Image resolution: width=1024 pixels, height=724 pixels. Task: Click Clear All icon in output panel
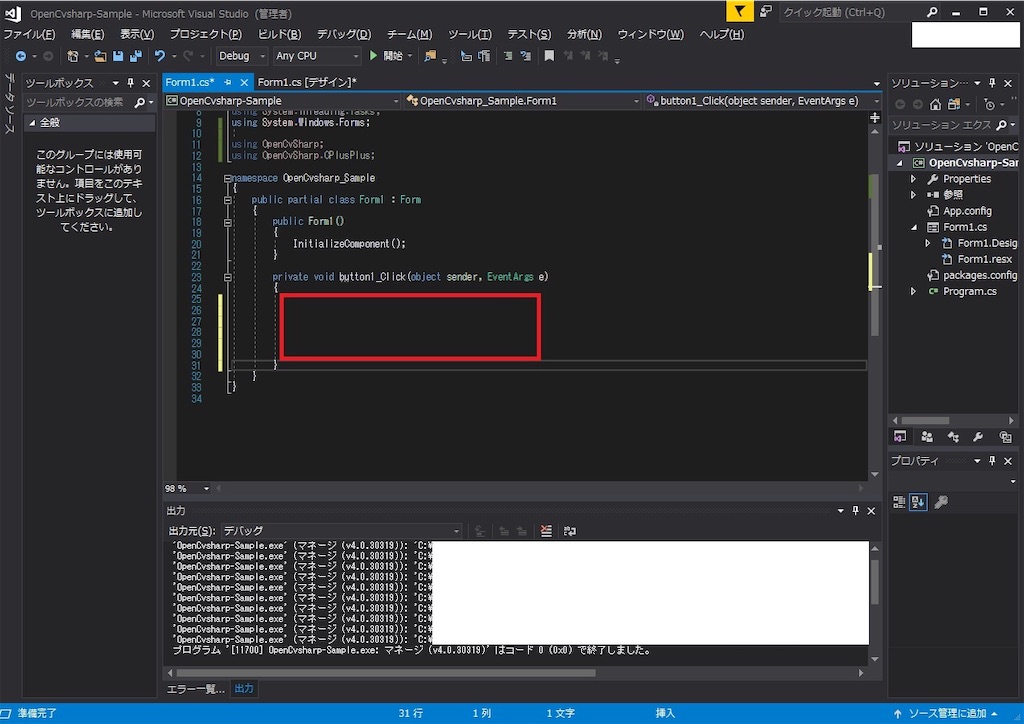pos(546,531)
